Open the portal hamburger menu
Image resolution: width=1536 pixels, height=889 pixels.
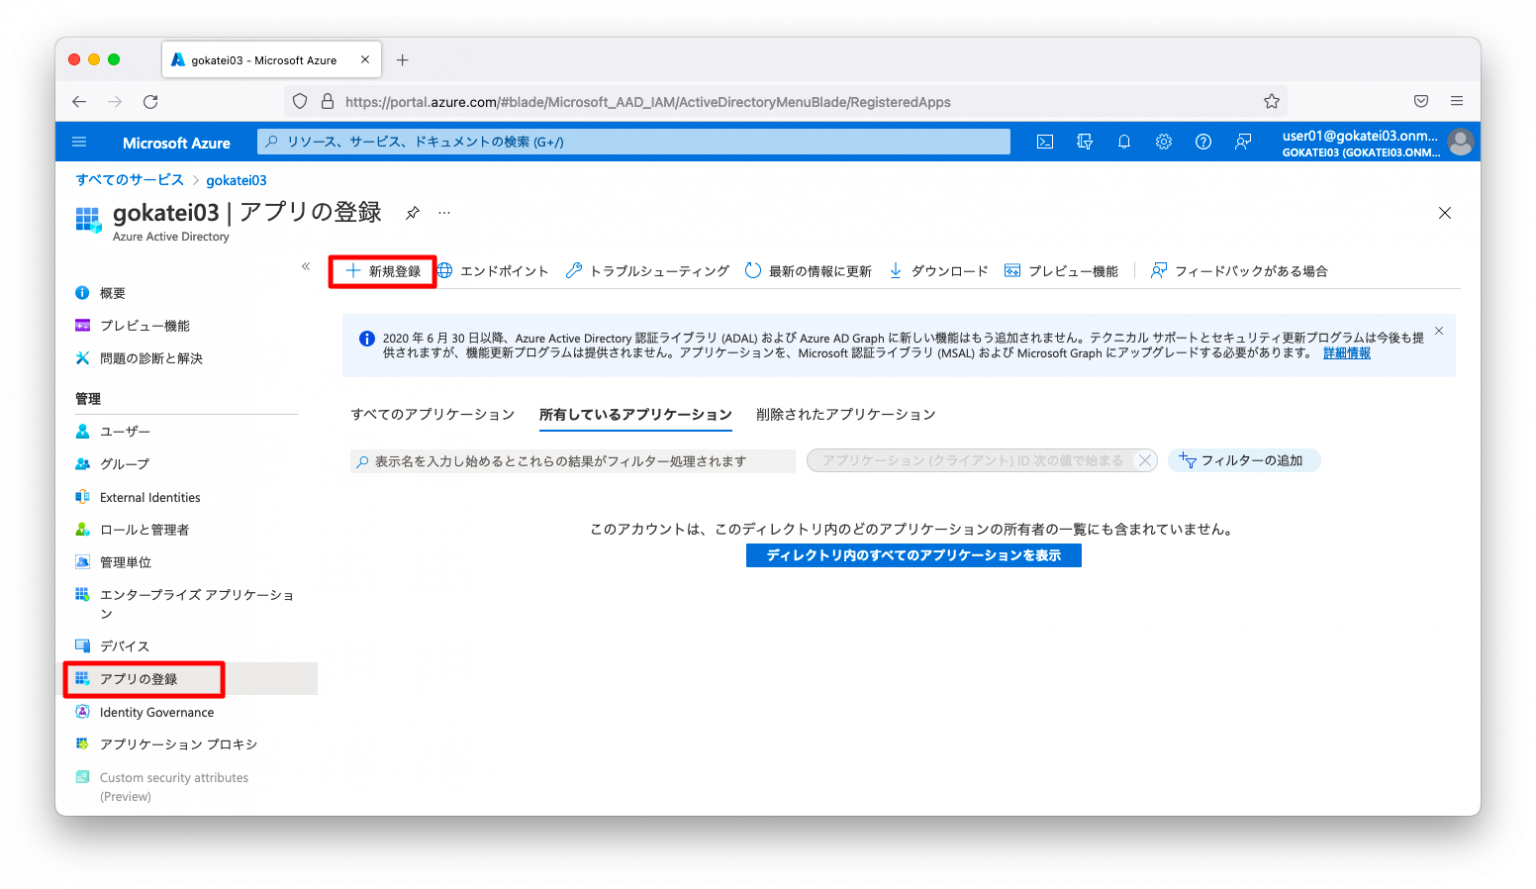click(79, 141)
